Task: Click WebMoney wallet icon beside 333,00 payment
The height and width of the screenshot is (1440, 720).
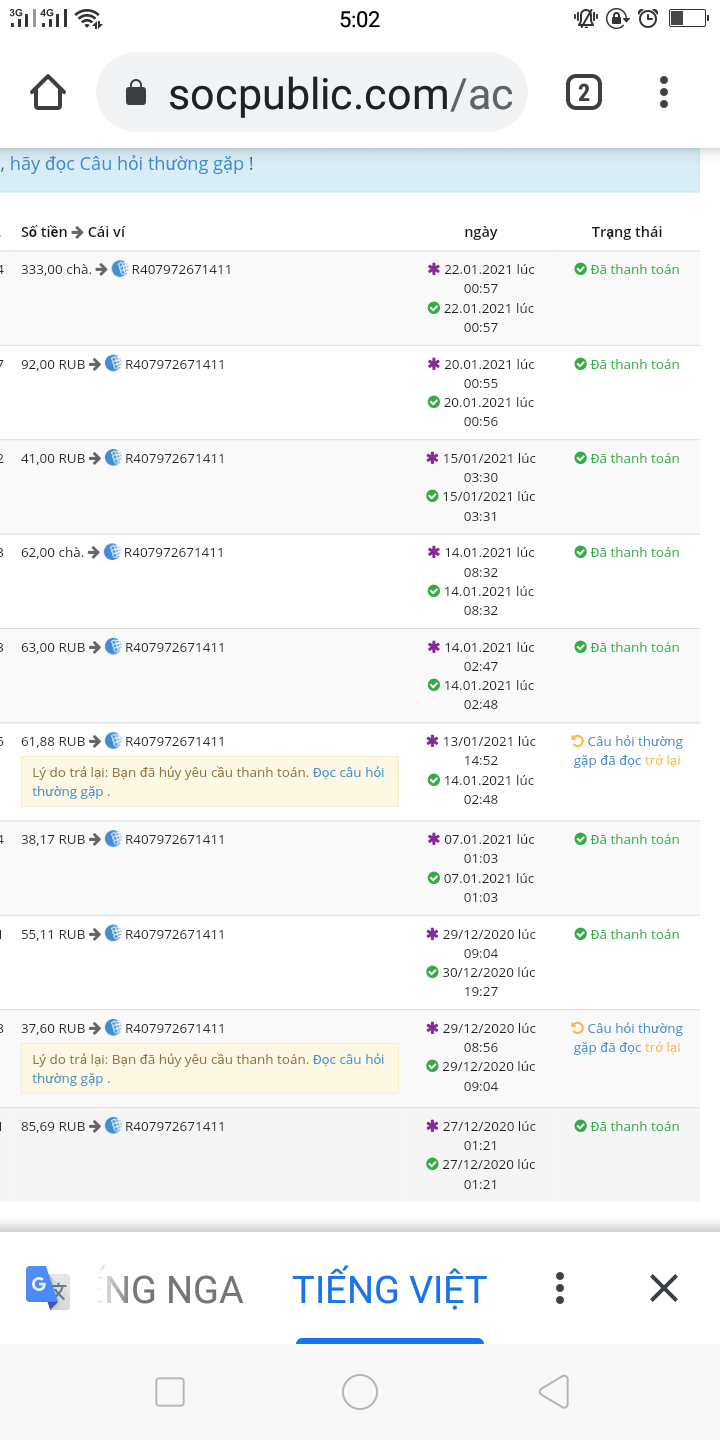Action: point(120,269)
